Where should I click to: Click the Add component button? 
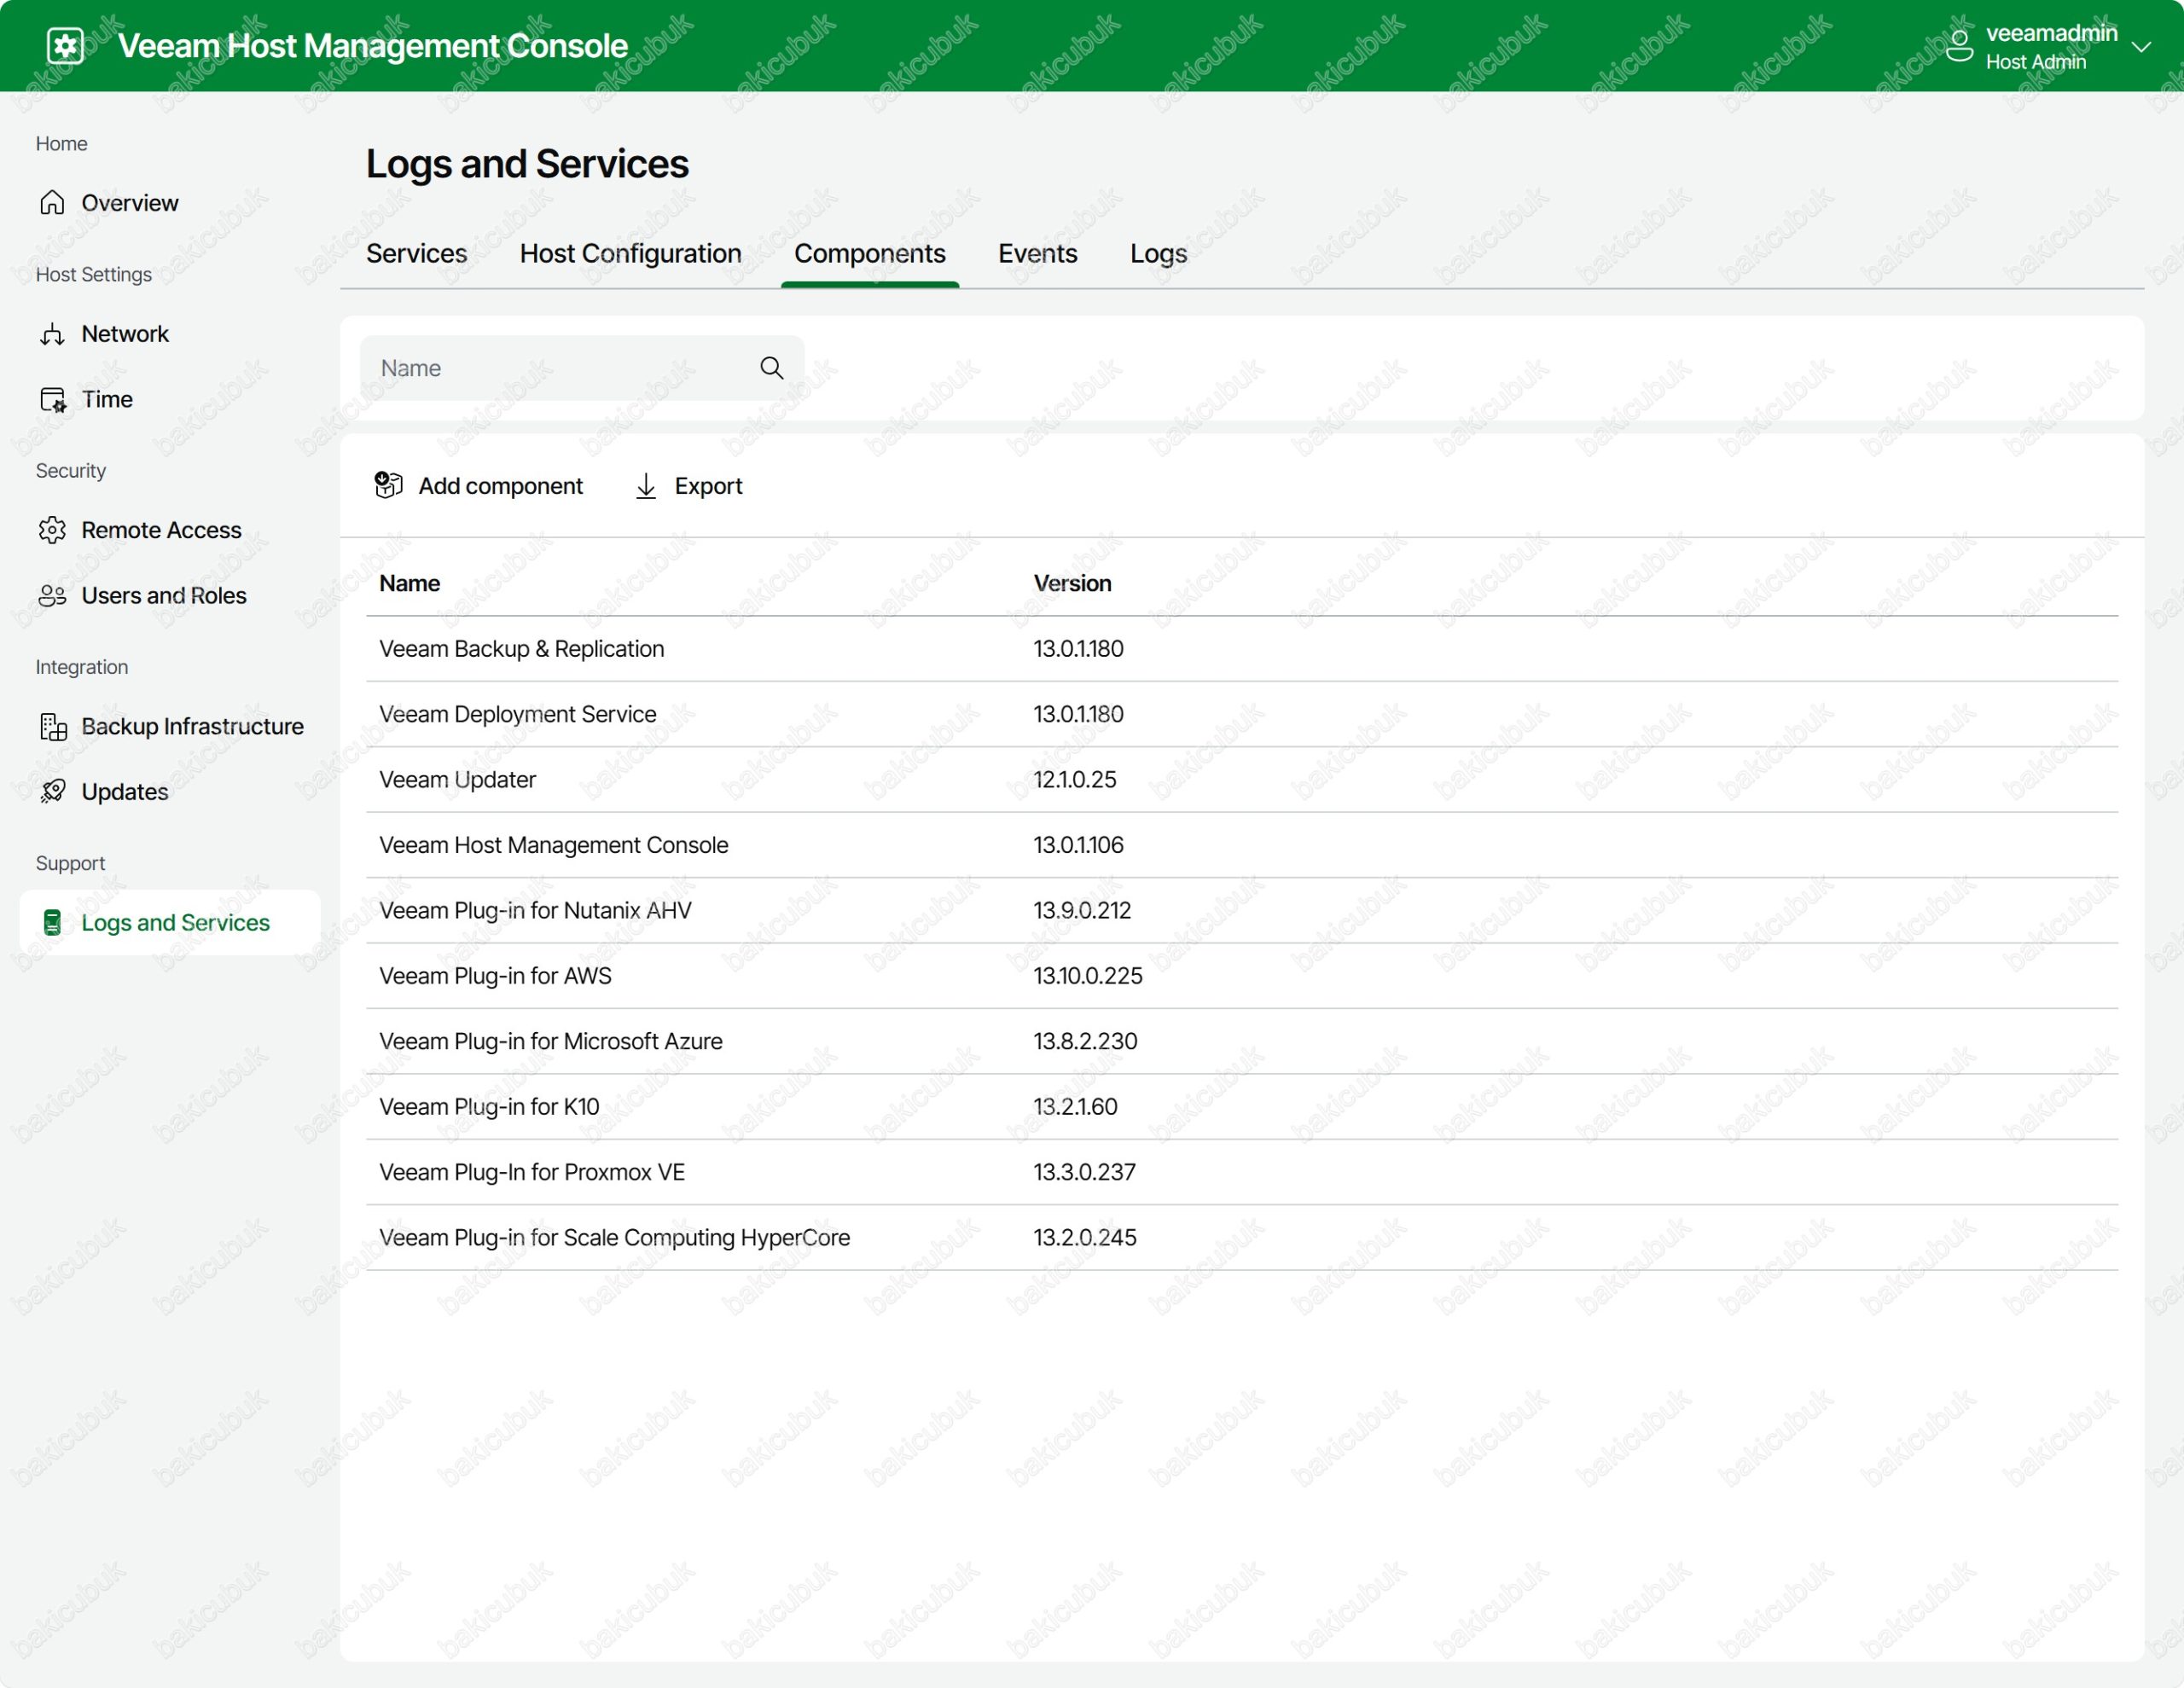[478, 486]
